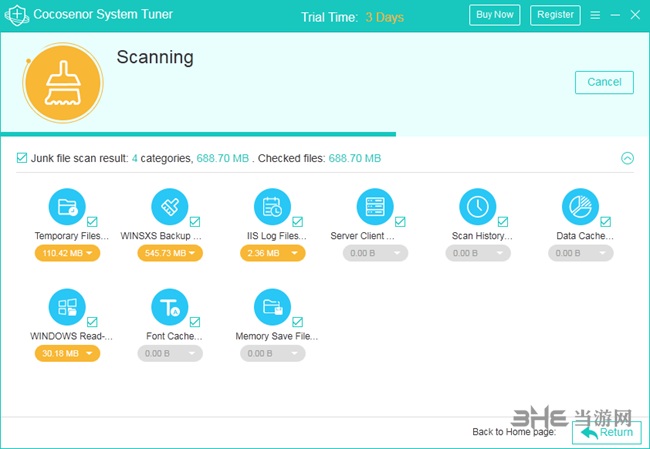The width and height of the screenshot is (650, 449).
Task: Uncheck the Font Cache checkbox
Action: [x=195, y=322]
